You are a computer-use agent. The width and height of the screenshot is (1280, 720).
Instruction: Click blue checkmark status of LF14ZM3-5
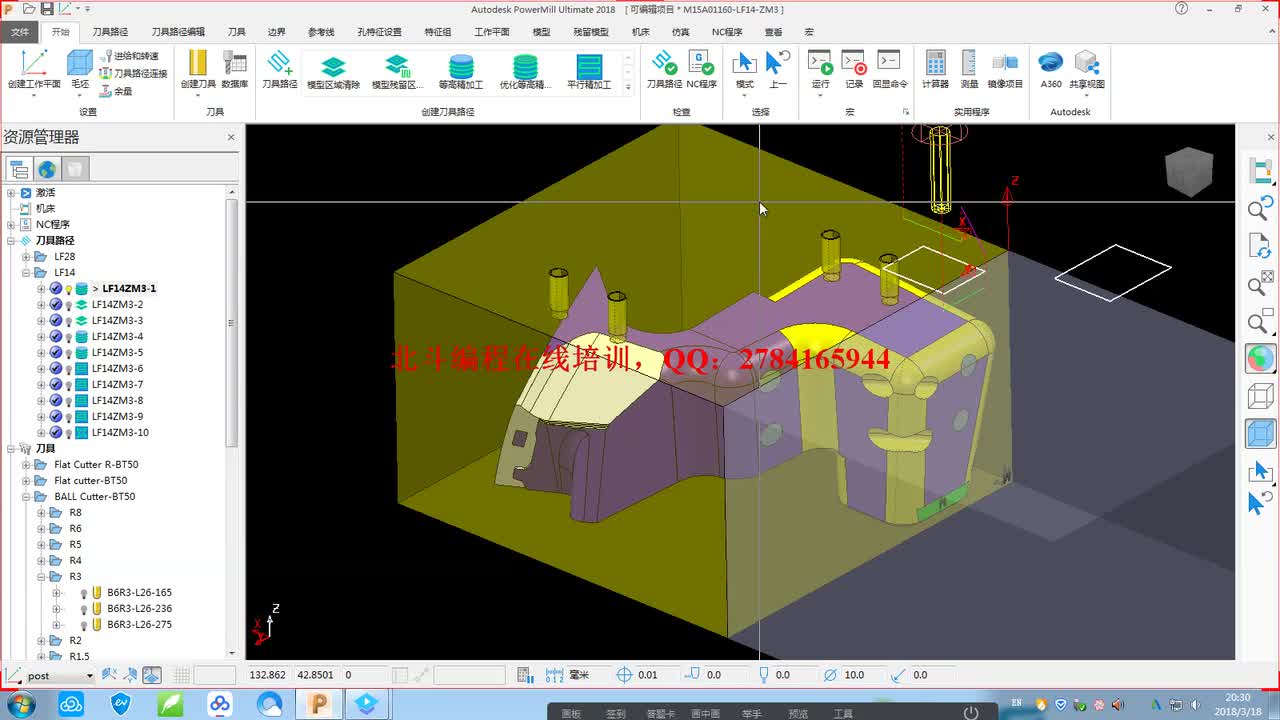click(x=56, y=353)
